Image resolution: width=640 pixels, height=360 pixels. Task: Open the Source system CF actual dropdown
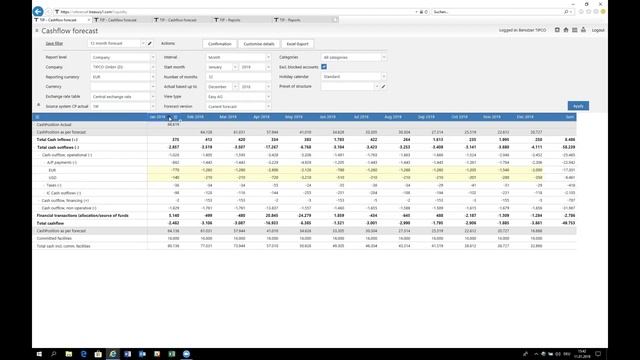pos(123,107)
